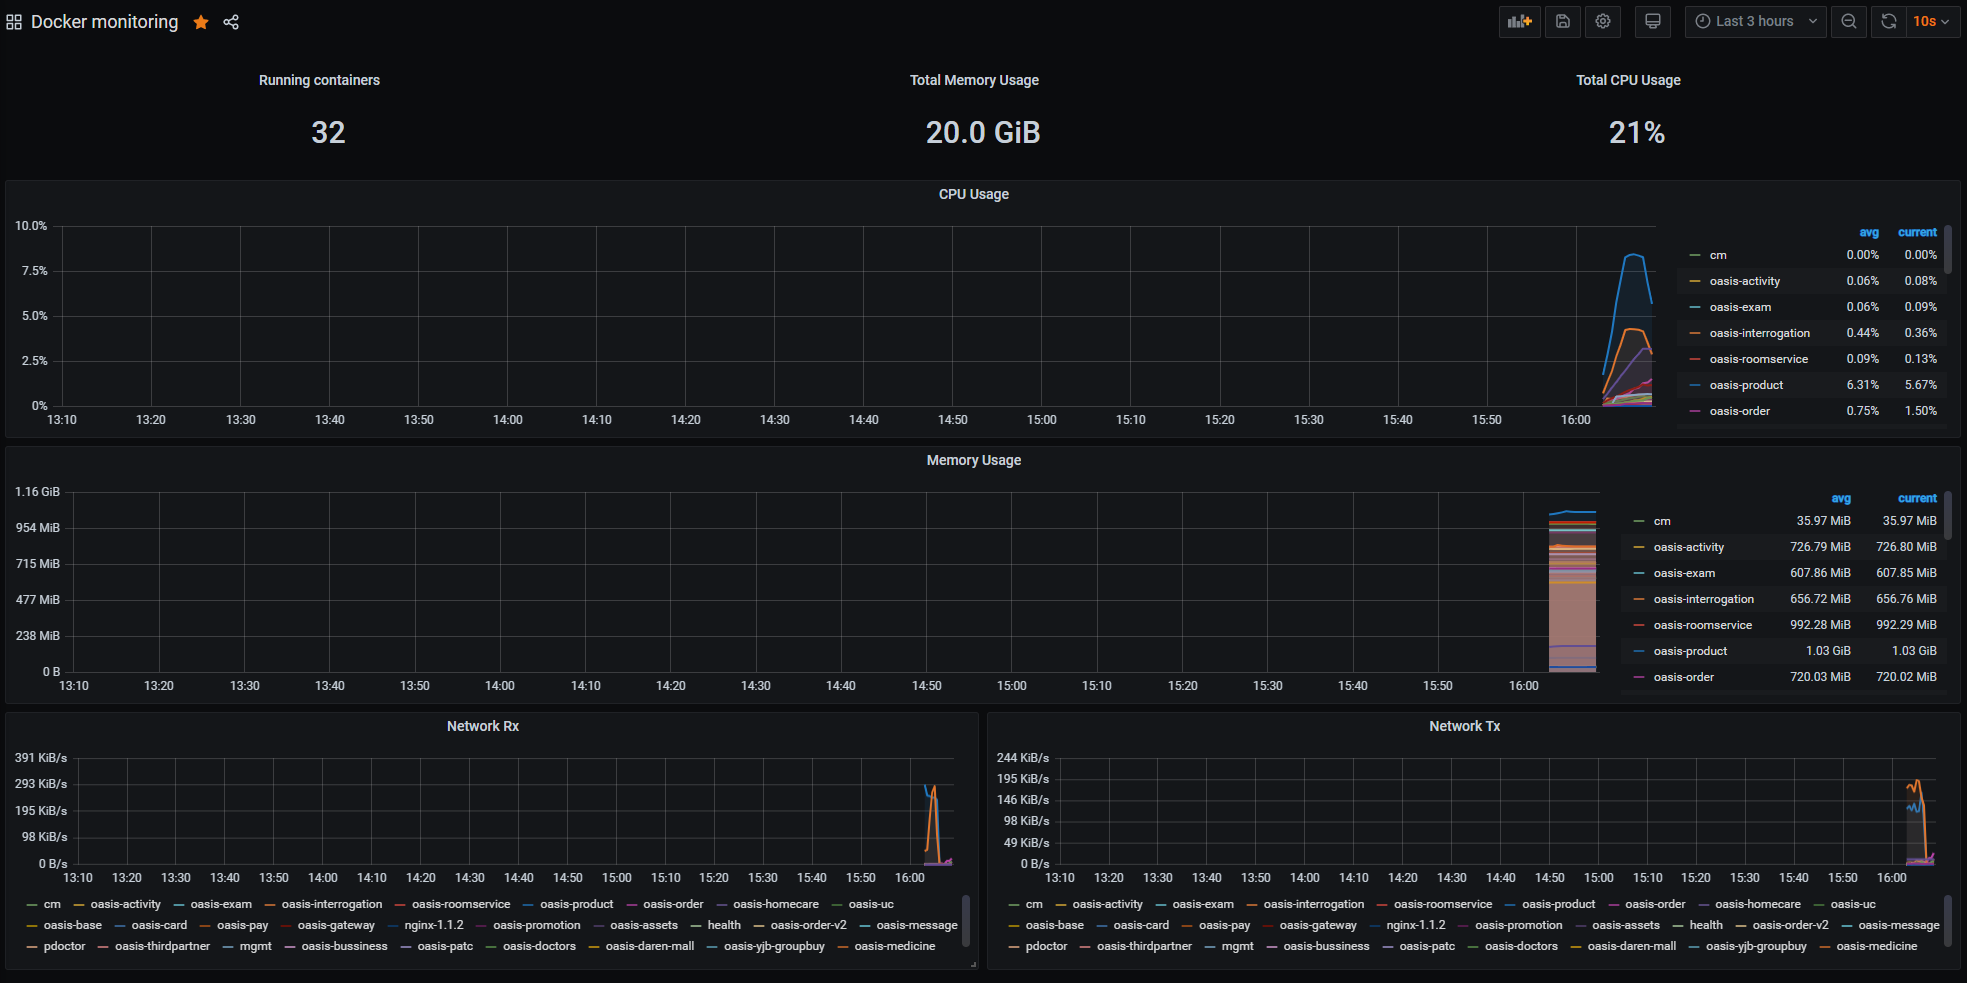Change color of health swatch in Network Rx

(696, 925)
